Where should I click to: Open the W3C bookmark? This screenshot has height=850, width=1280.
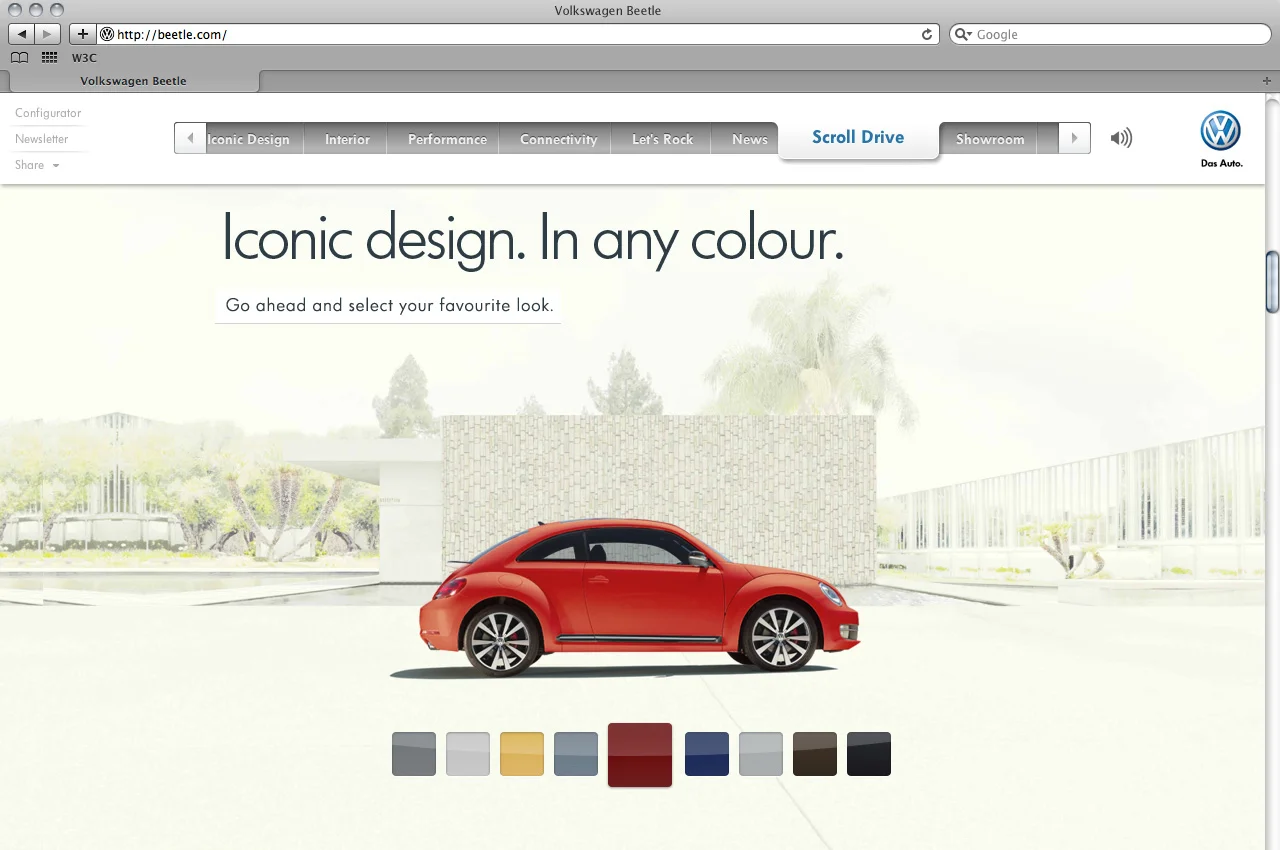coord(84,58)
